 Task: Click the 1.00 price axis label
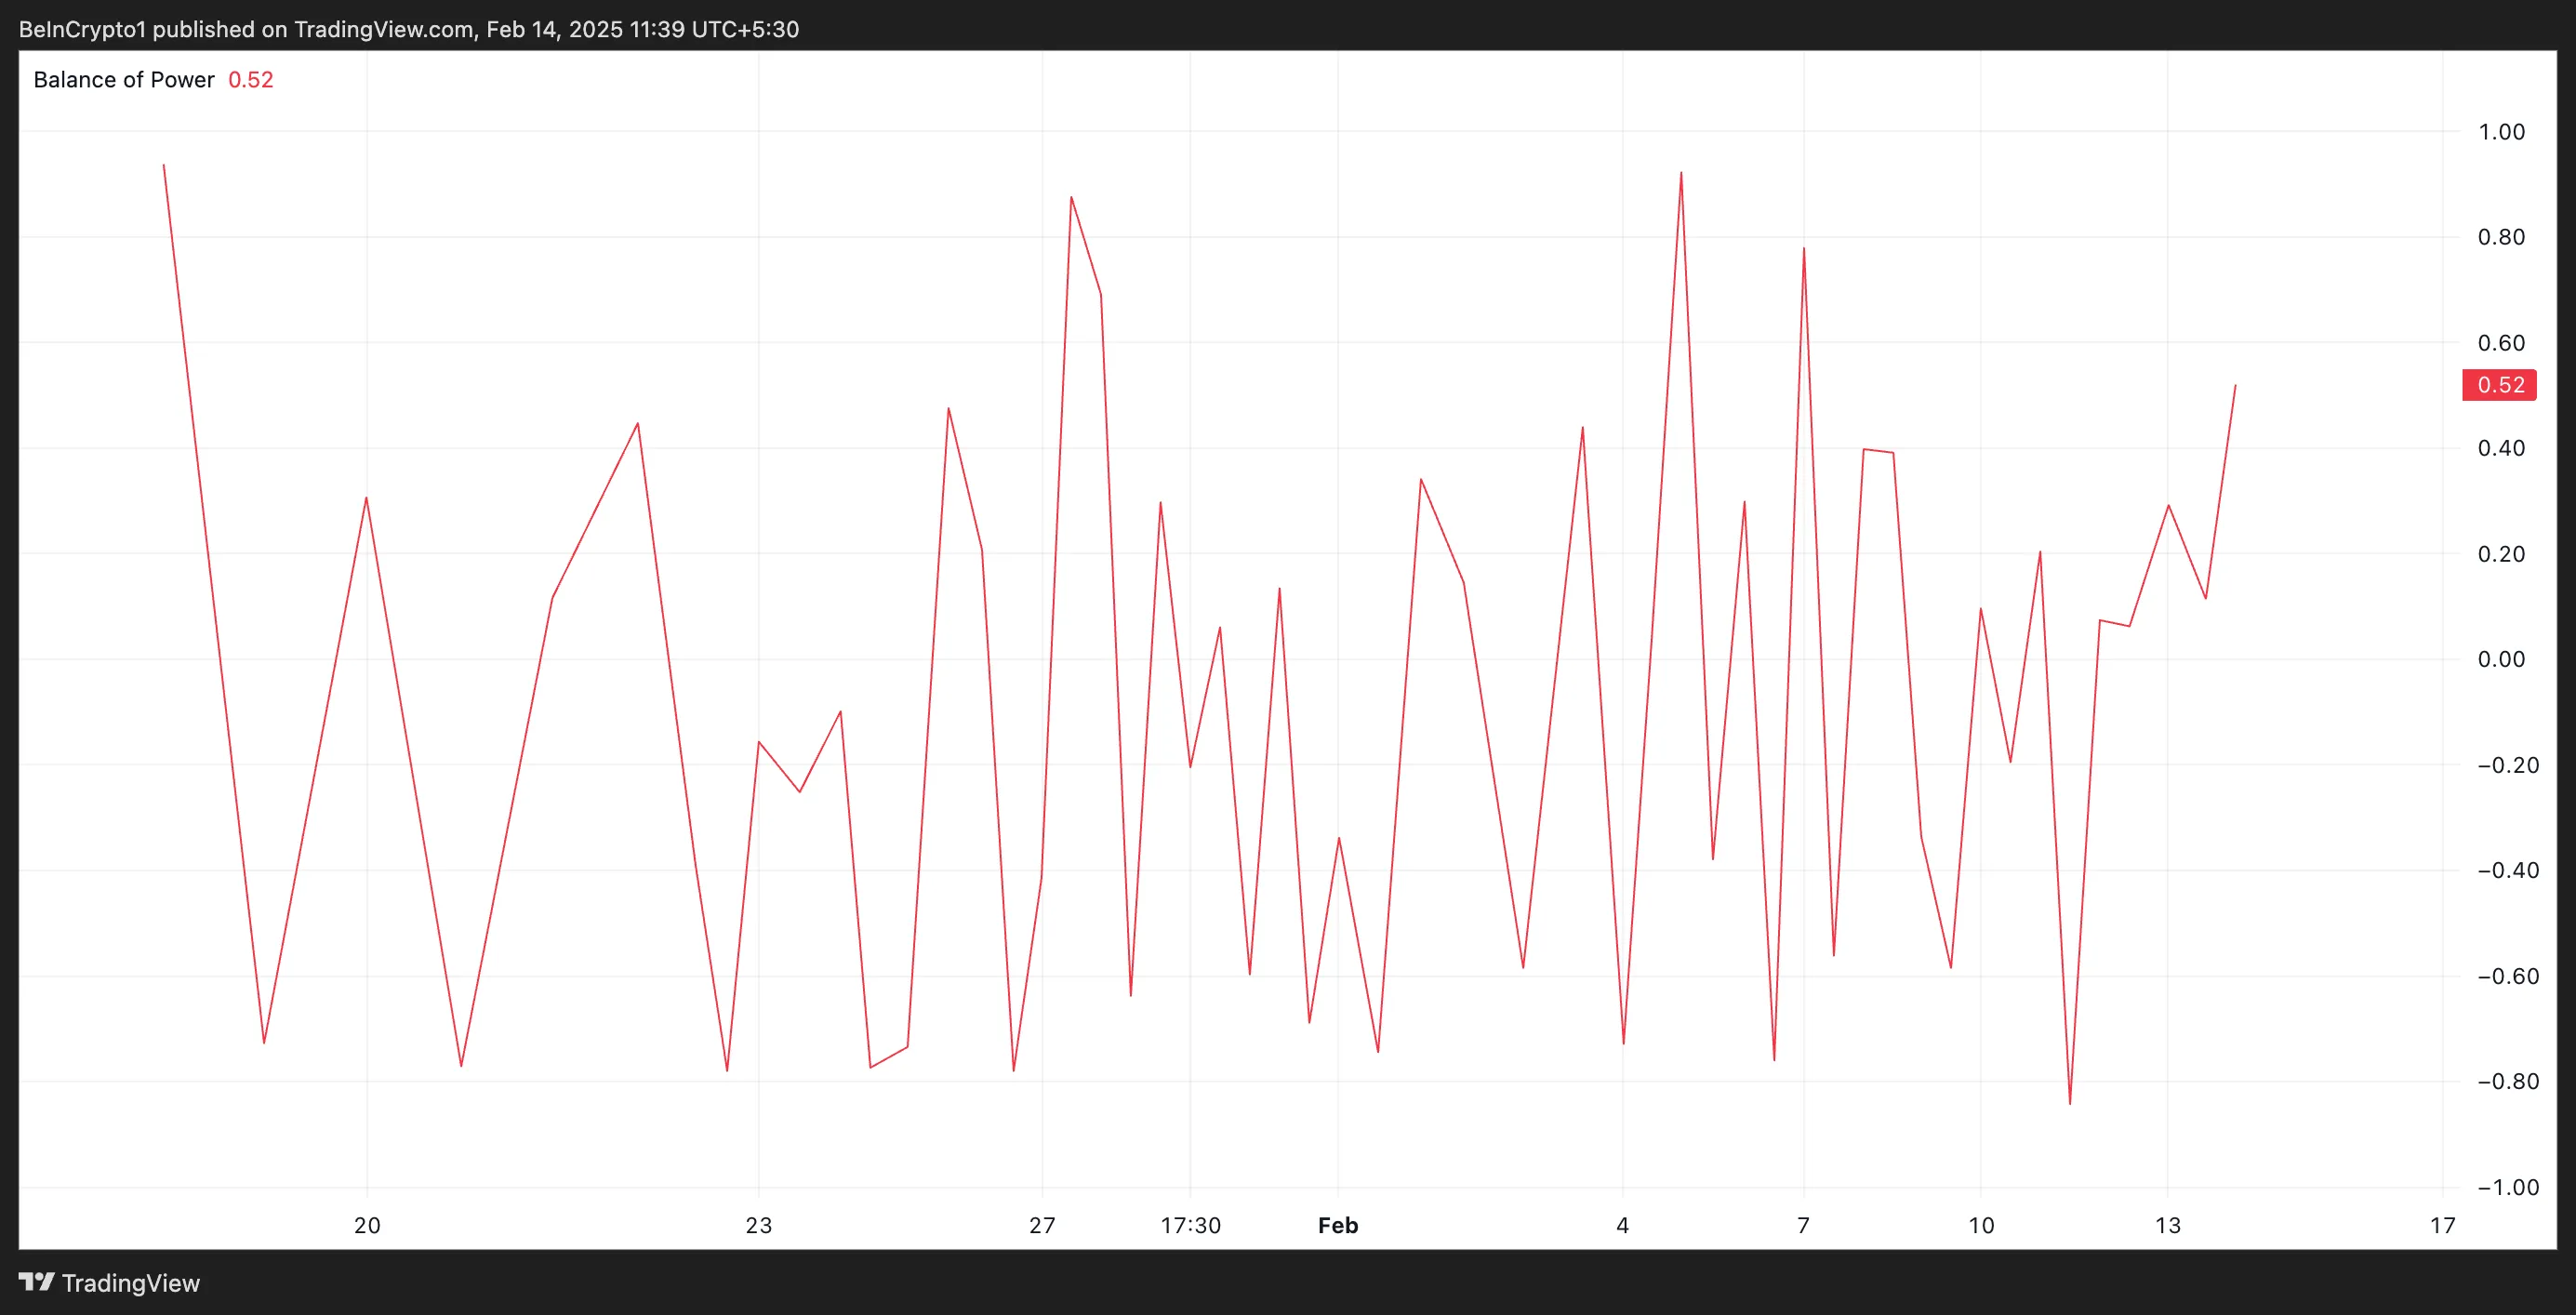click(2501, 132)
